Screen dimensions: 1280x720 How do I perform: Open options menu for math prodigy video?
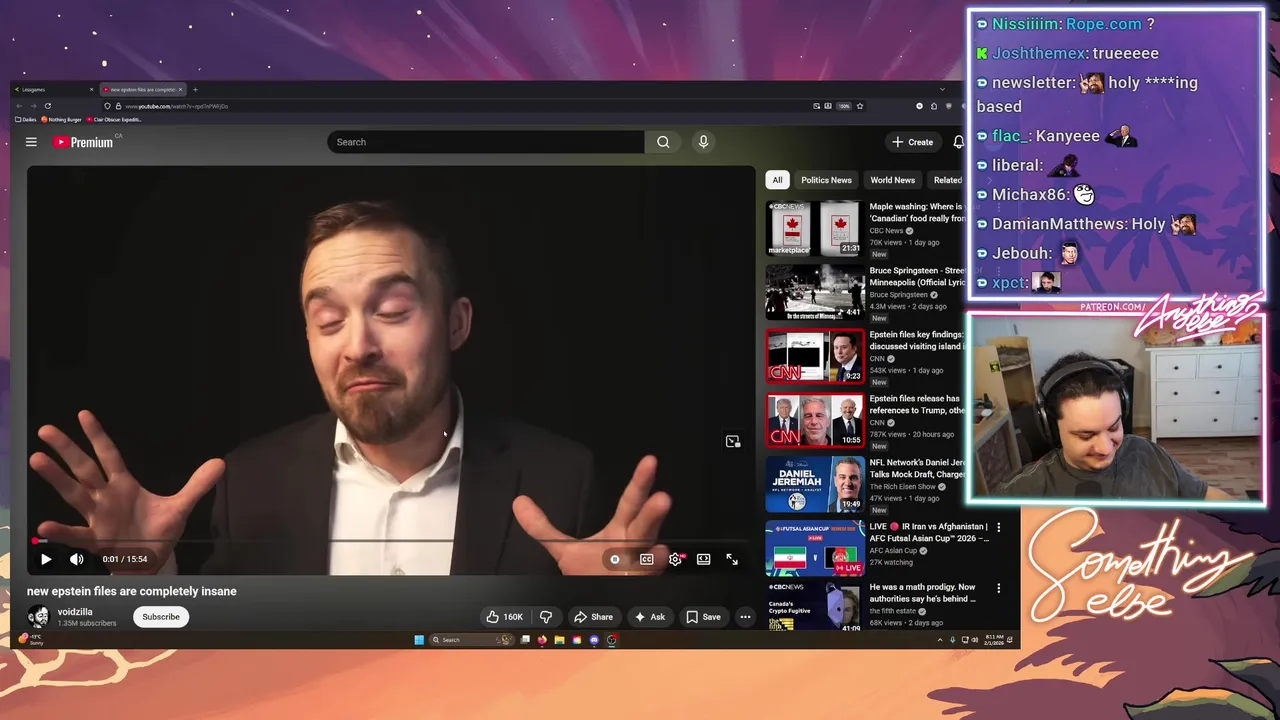point(998,588)
